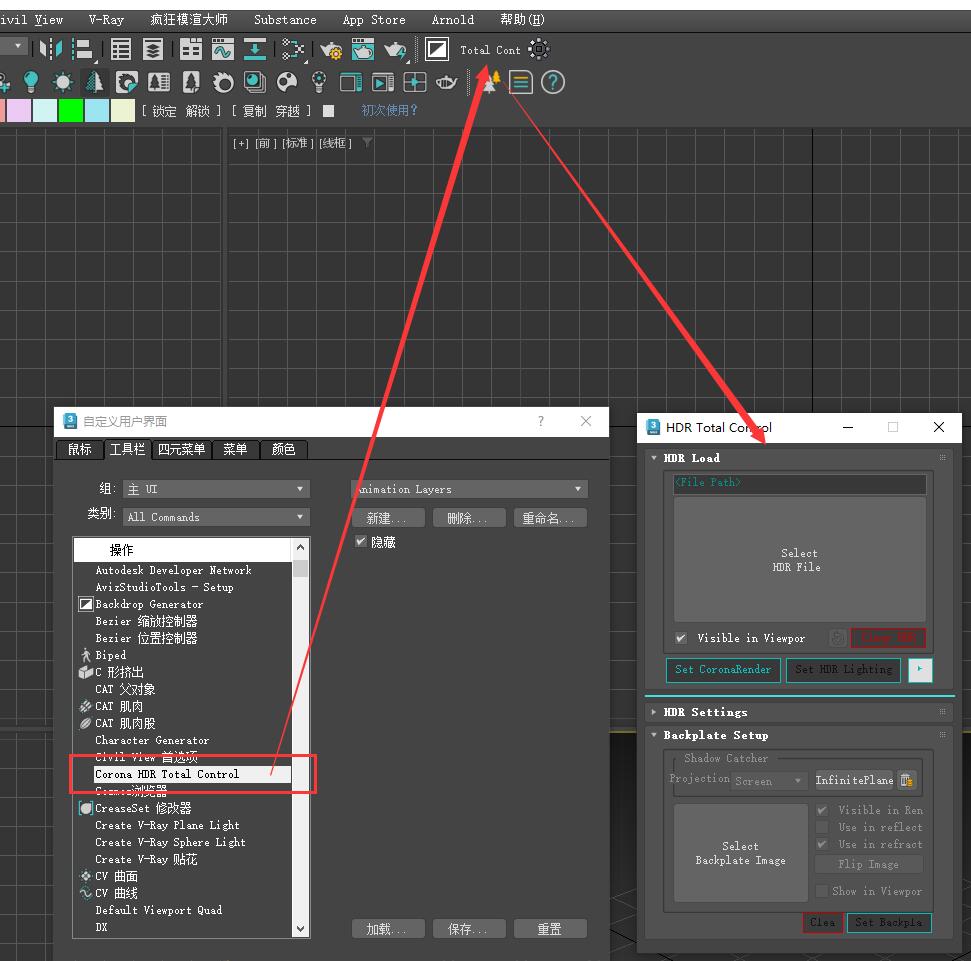Viewport: 971px width, 961px height.
Task: Click the 重命名... button
Action: [x=550, y=518]
